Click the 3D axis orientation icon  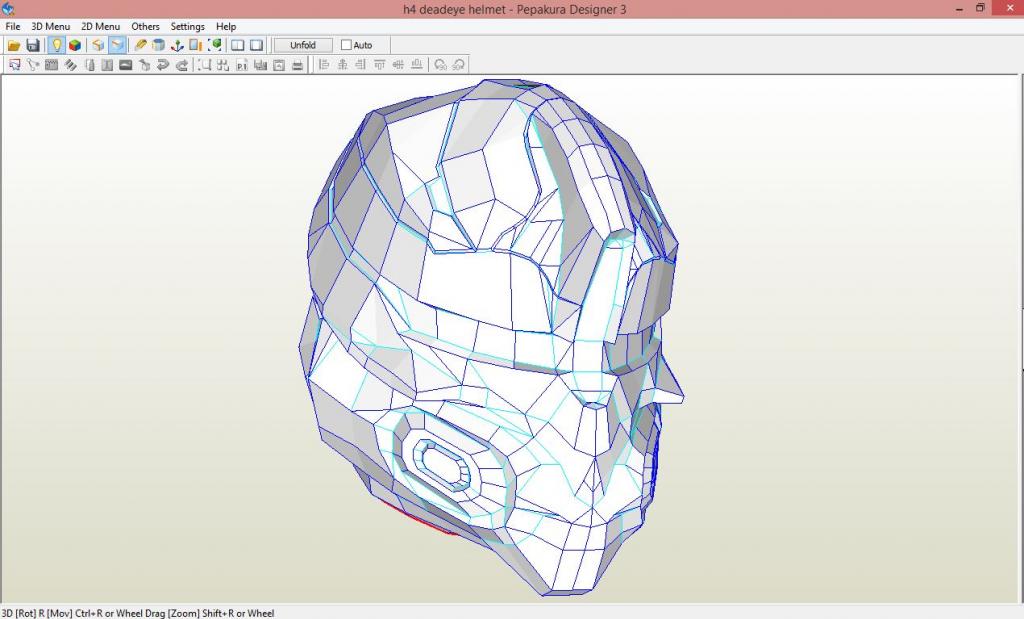tap(176, 45)
